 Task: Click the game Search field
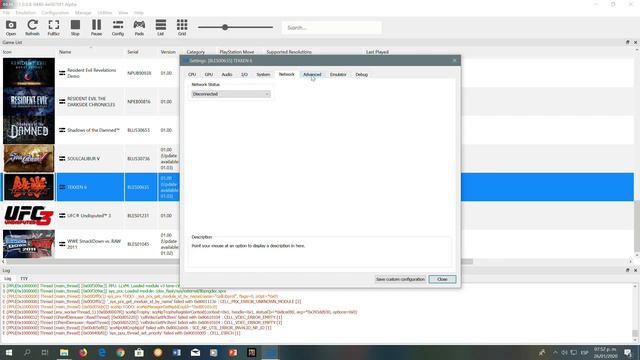[x=331, y=28]
